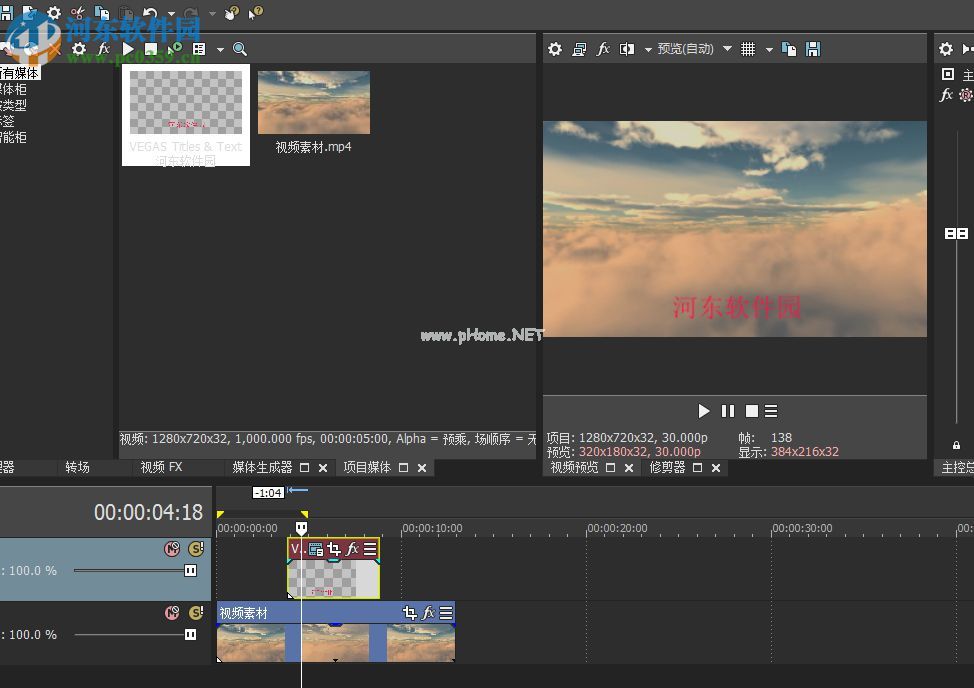Expand the Views dropdown arrow in Project Media
The height and width of the screenshot is (688, 974).
coord(220,49)
